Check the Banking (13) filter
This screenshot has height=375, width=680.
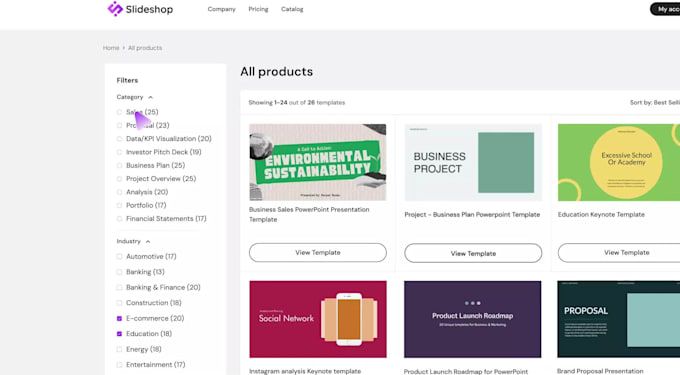(x=119, y=272)
